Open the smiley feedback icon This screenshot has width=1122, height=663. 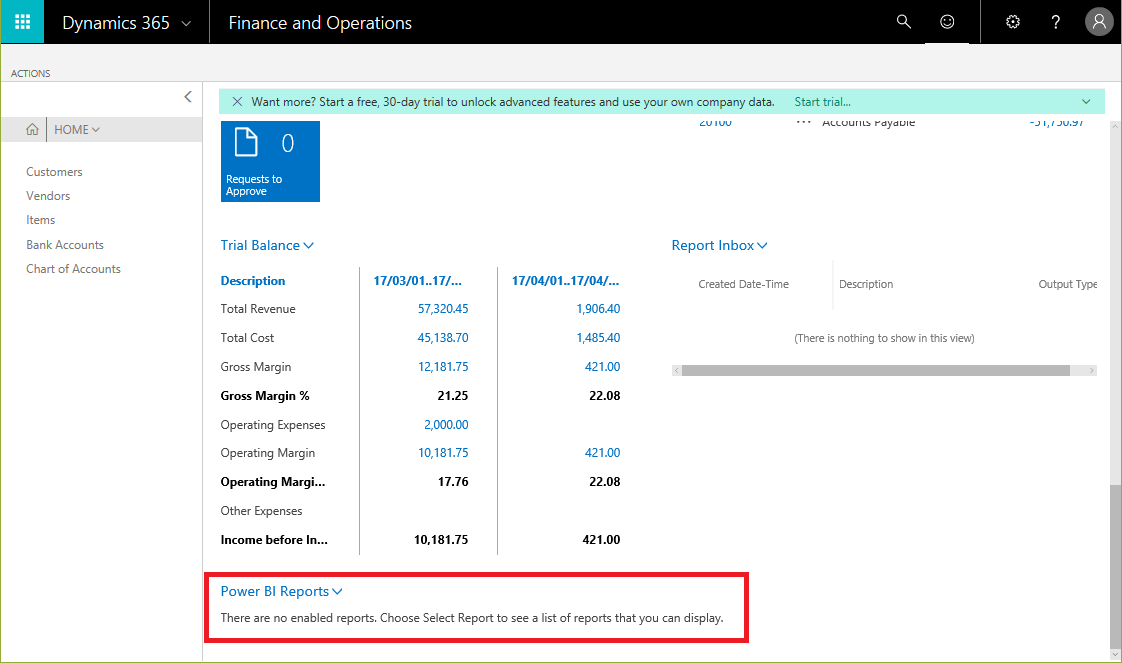[x=947, y=22]
